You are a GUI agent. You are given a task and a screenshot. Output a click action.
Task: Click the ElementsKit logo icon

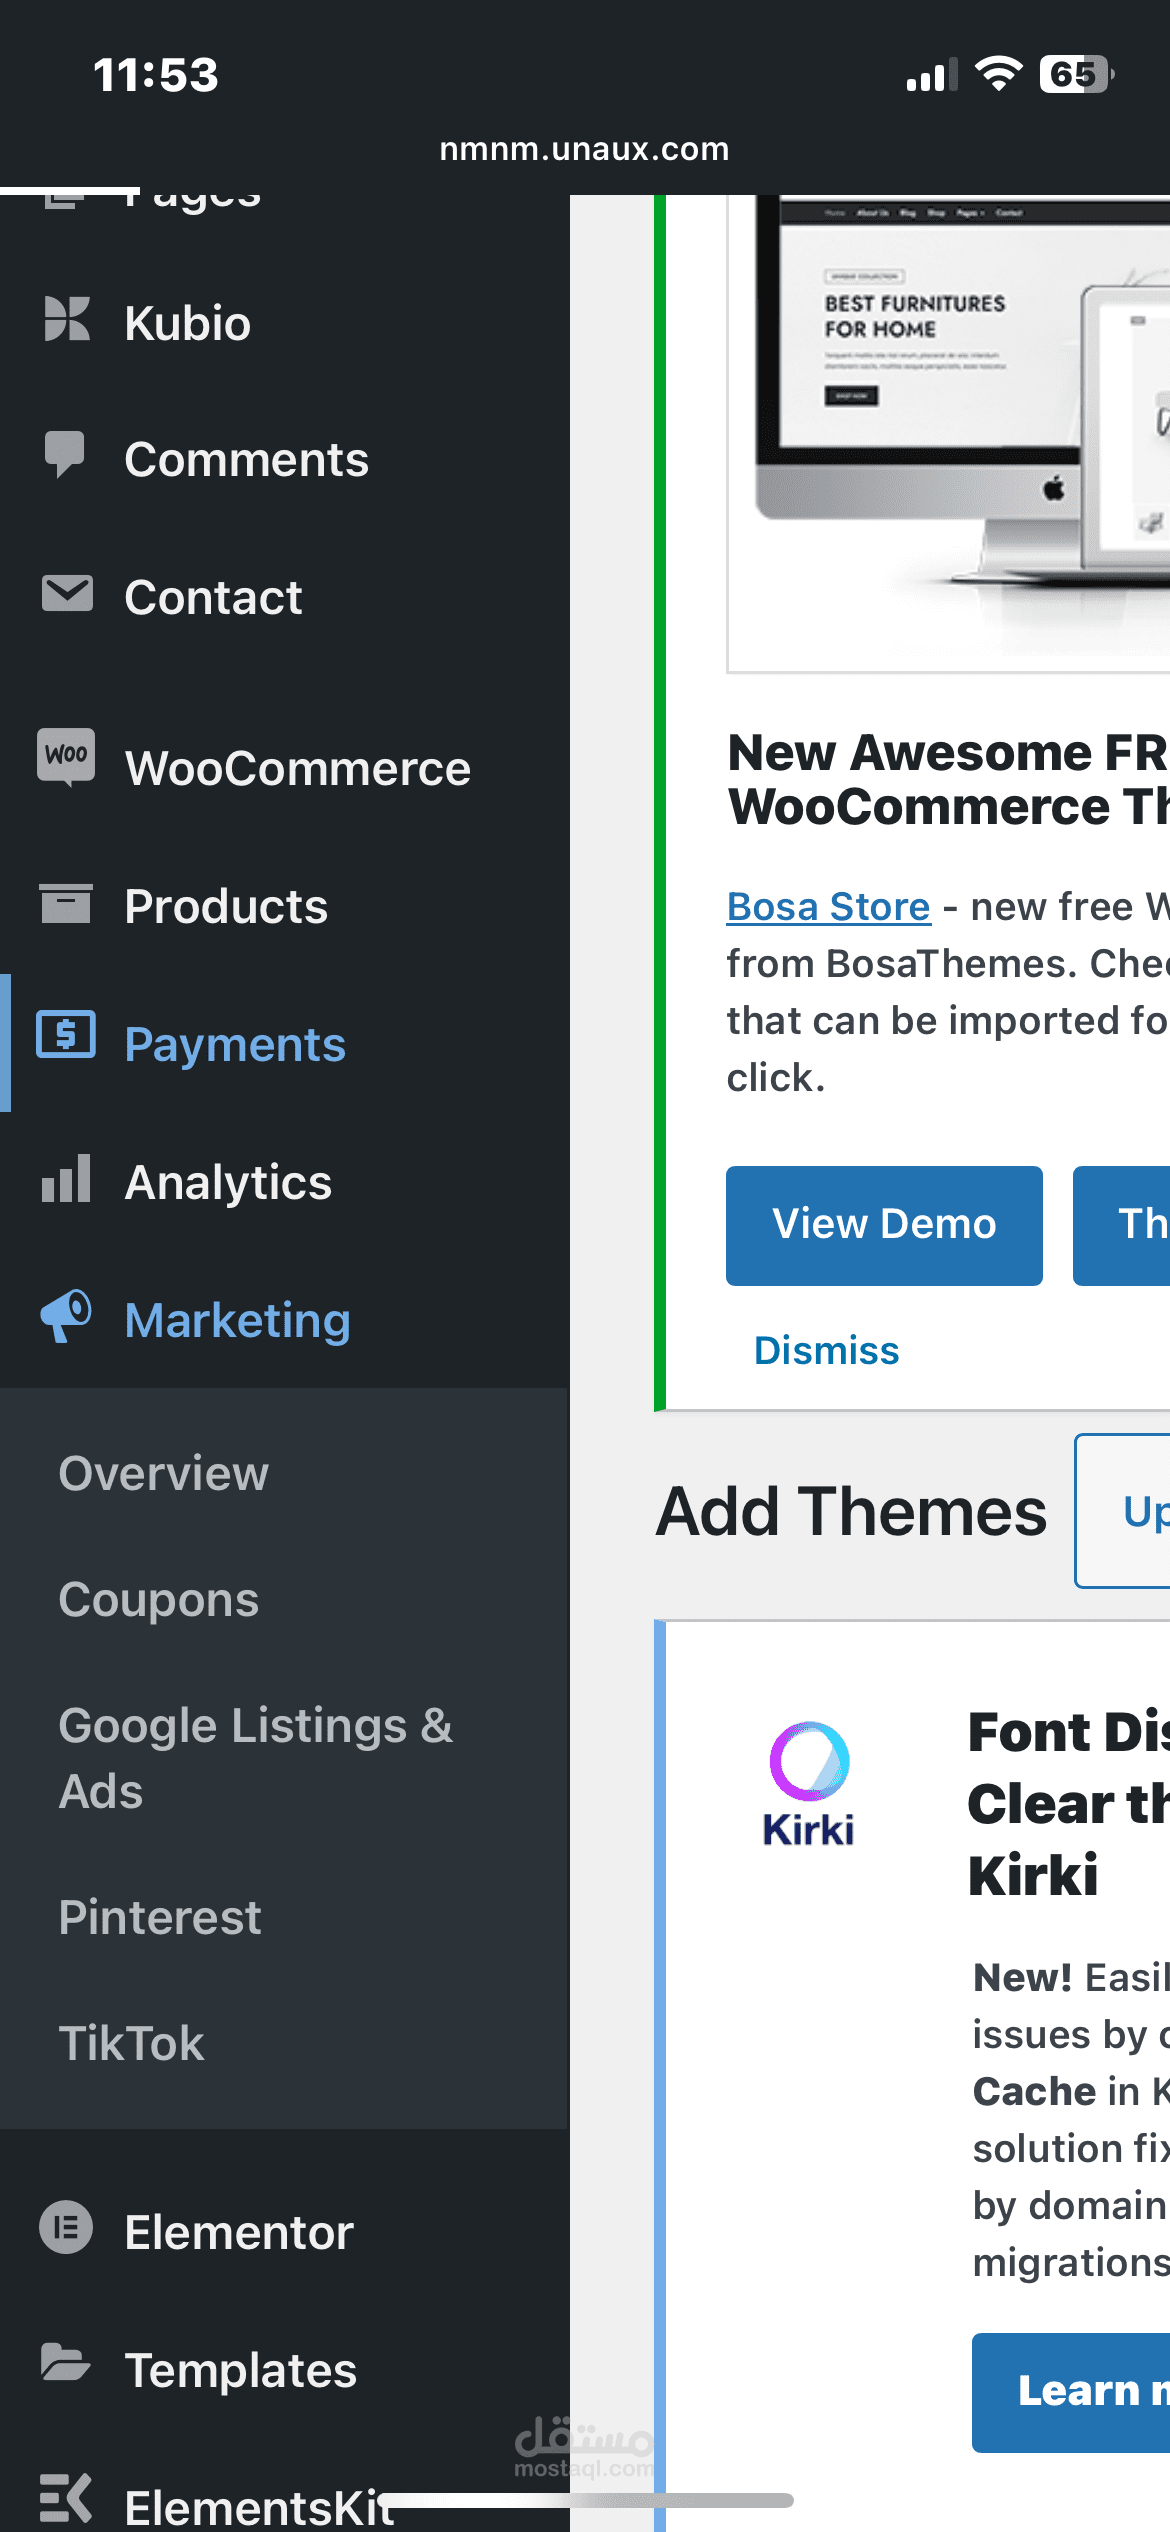(66, 2497)
